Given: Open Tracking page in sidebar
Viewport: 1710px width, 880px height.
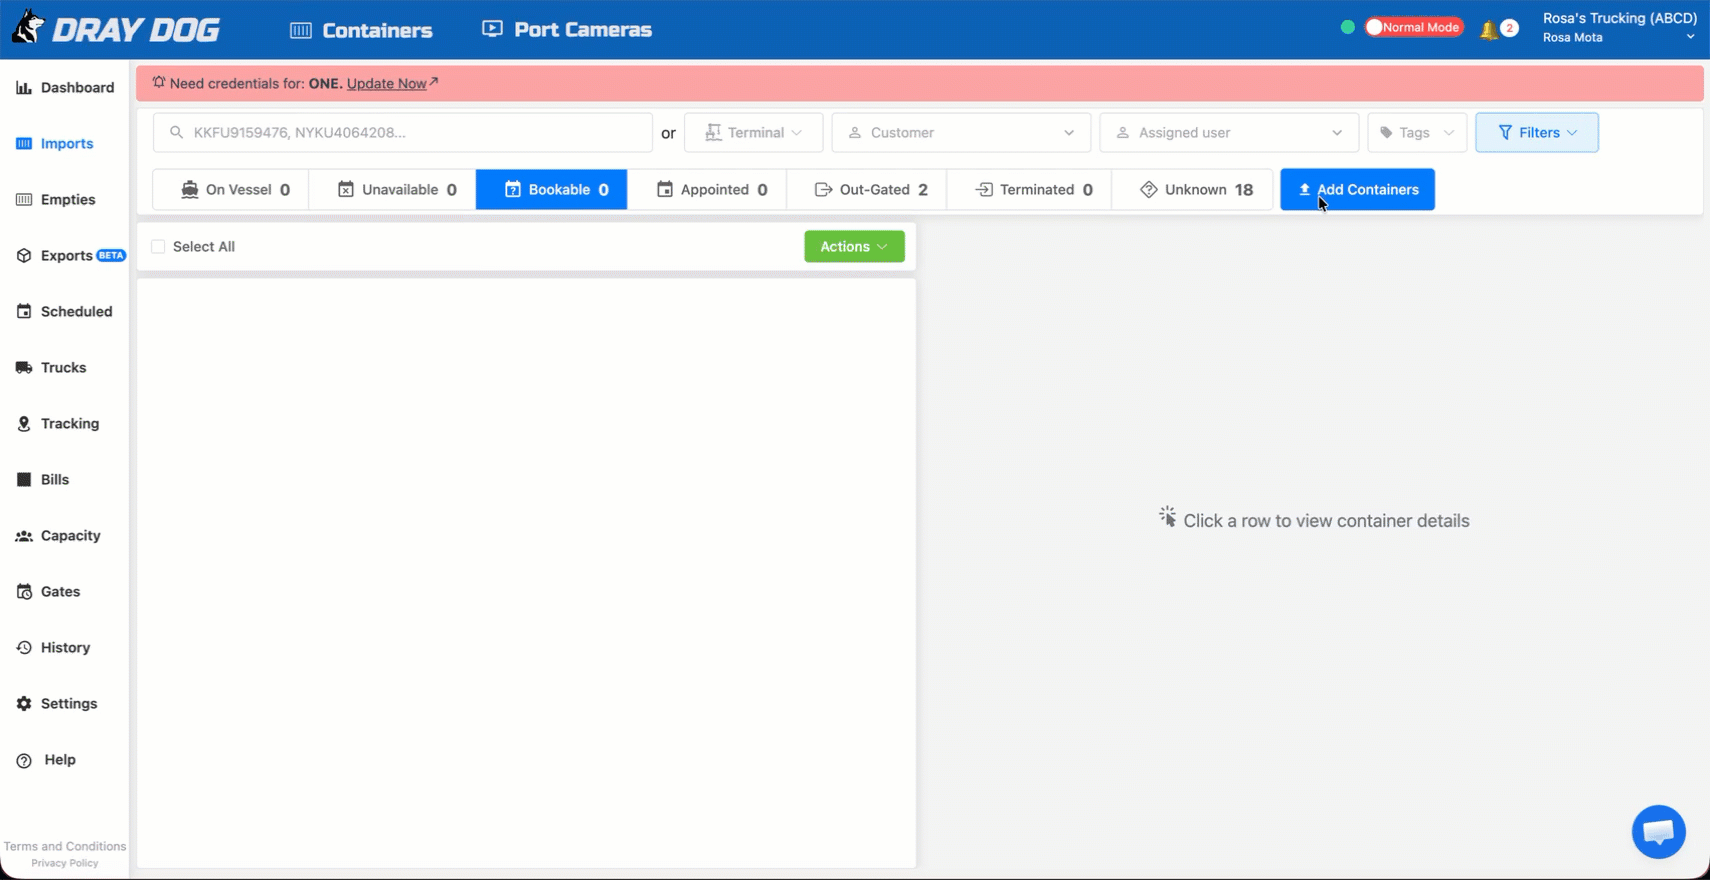Looking at the screenshot, I should (58, 424).
